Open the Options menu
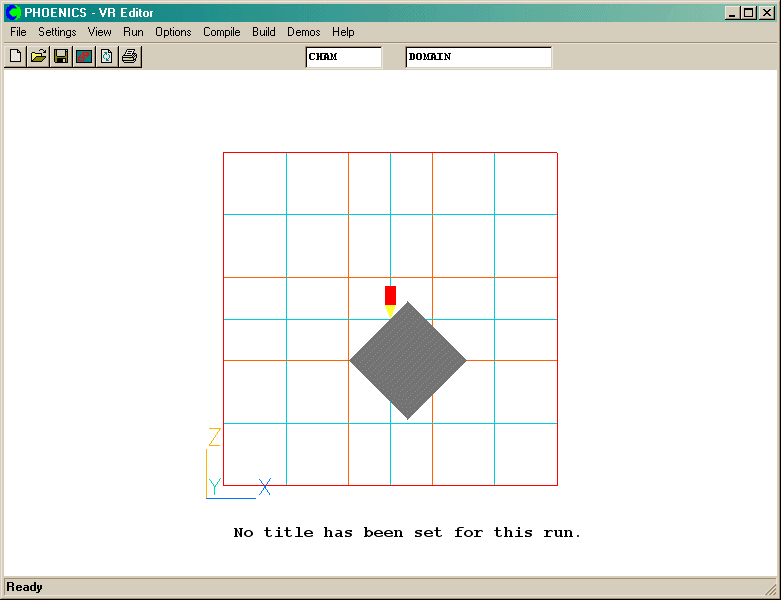 pos(173,32)
